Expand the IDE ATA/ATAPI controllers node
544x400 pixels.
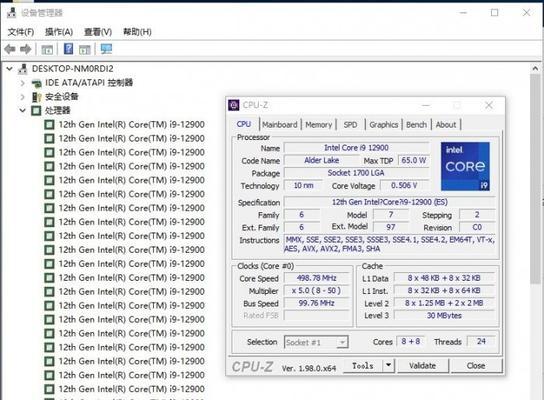tap(23, 83)
